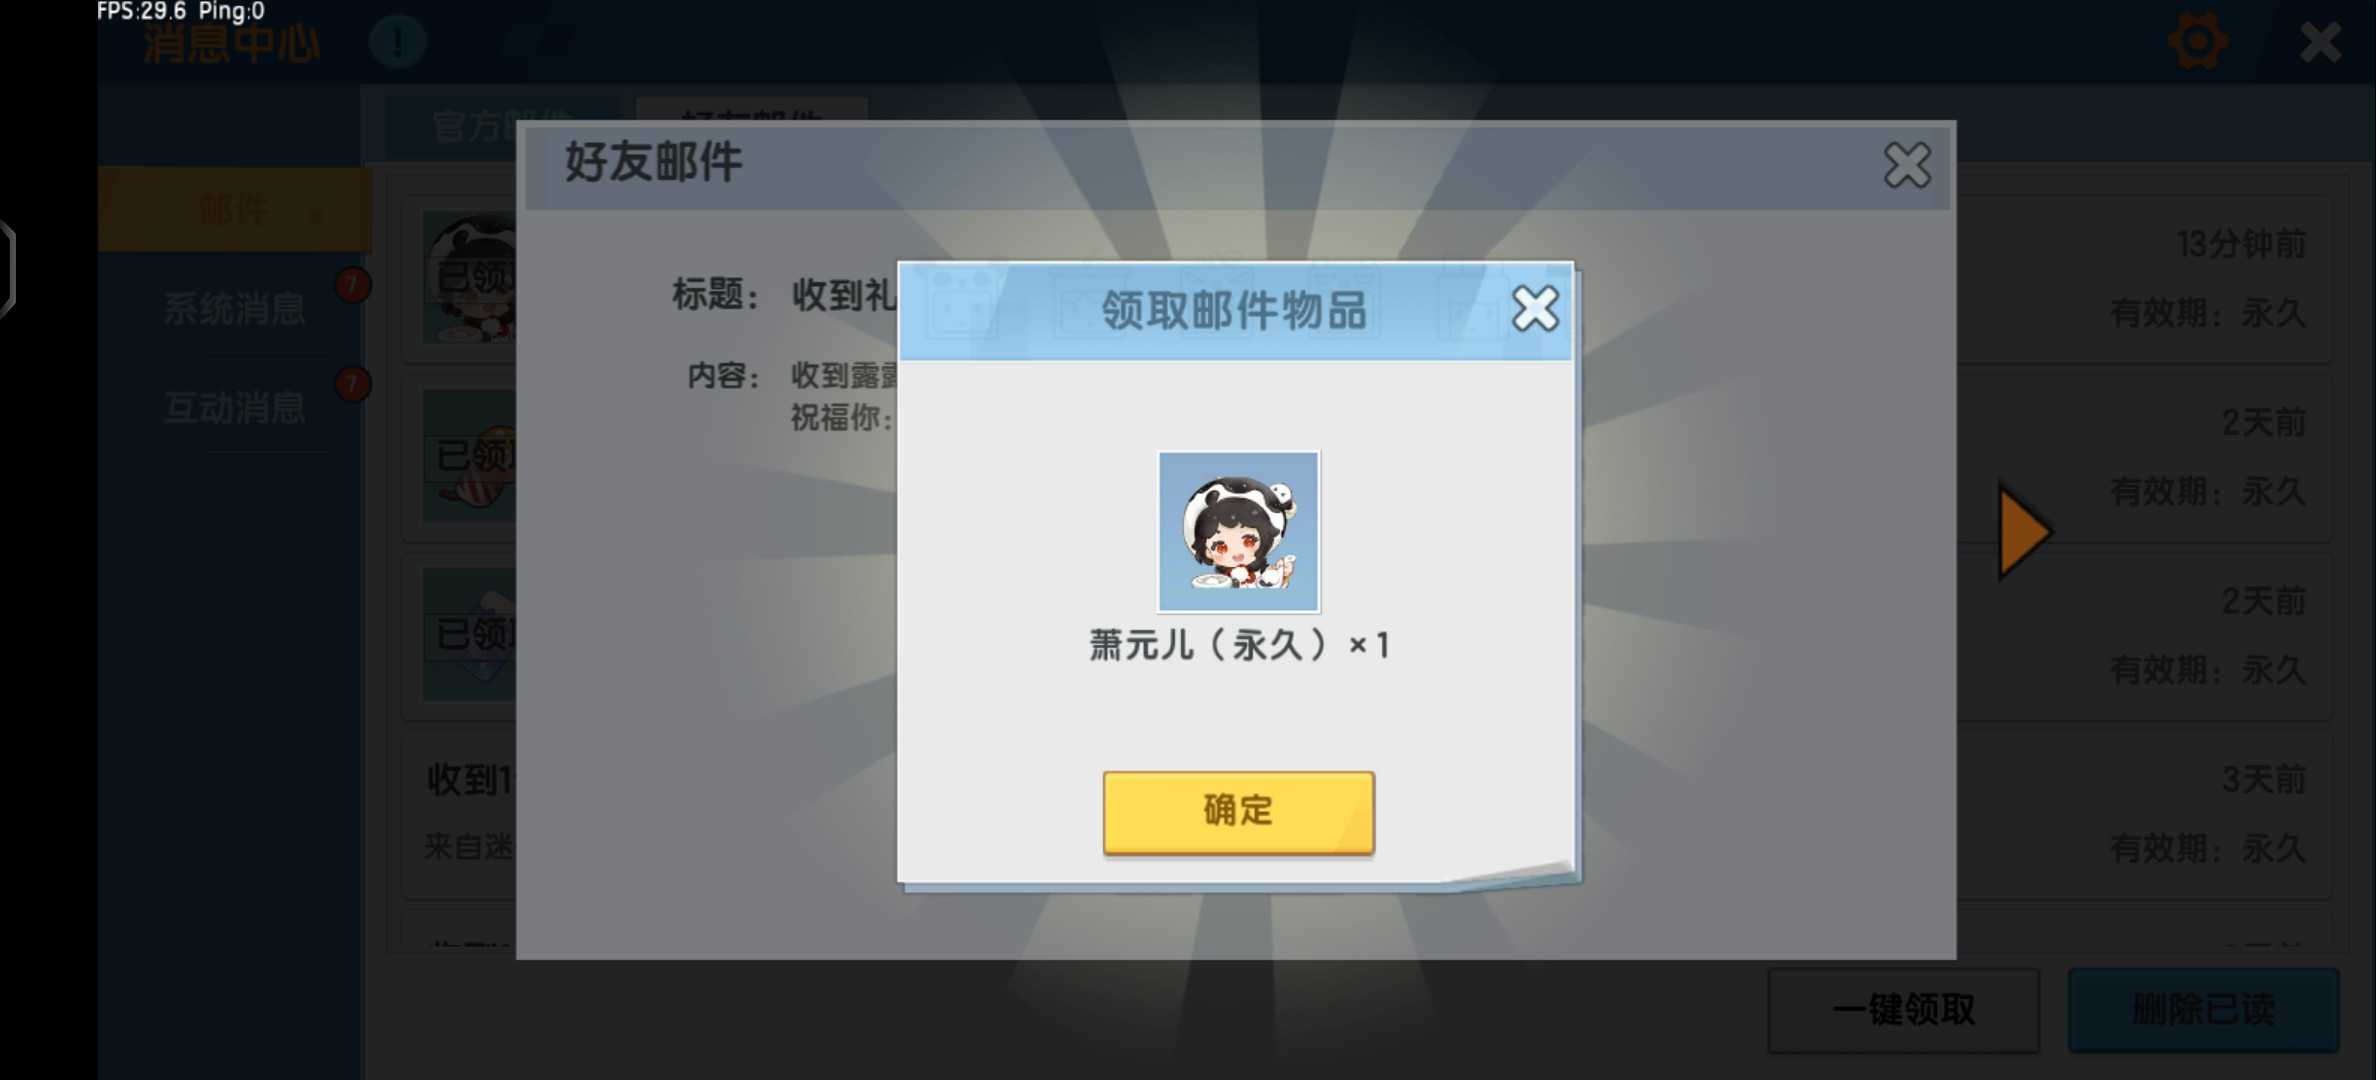Select the 邮件 sidebar tab
2376x1080 pixels.
234,210
